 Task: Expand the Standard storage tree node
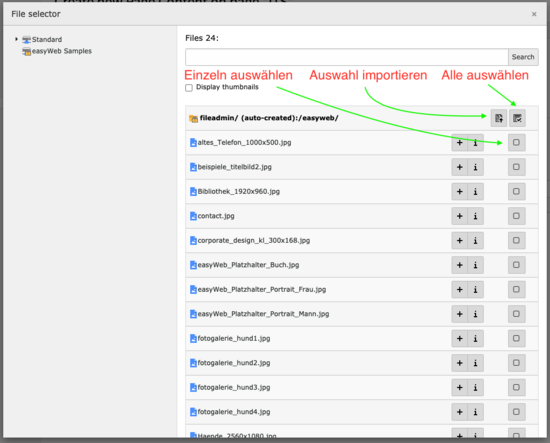click(x=16, y=39)
